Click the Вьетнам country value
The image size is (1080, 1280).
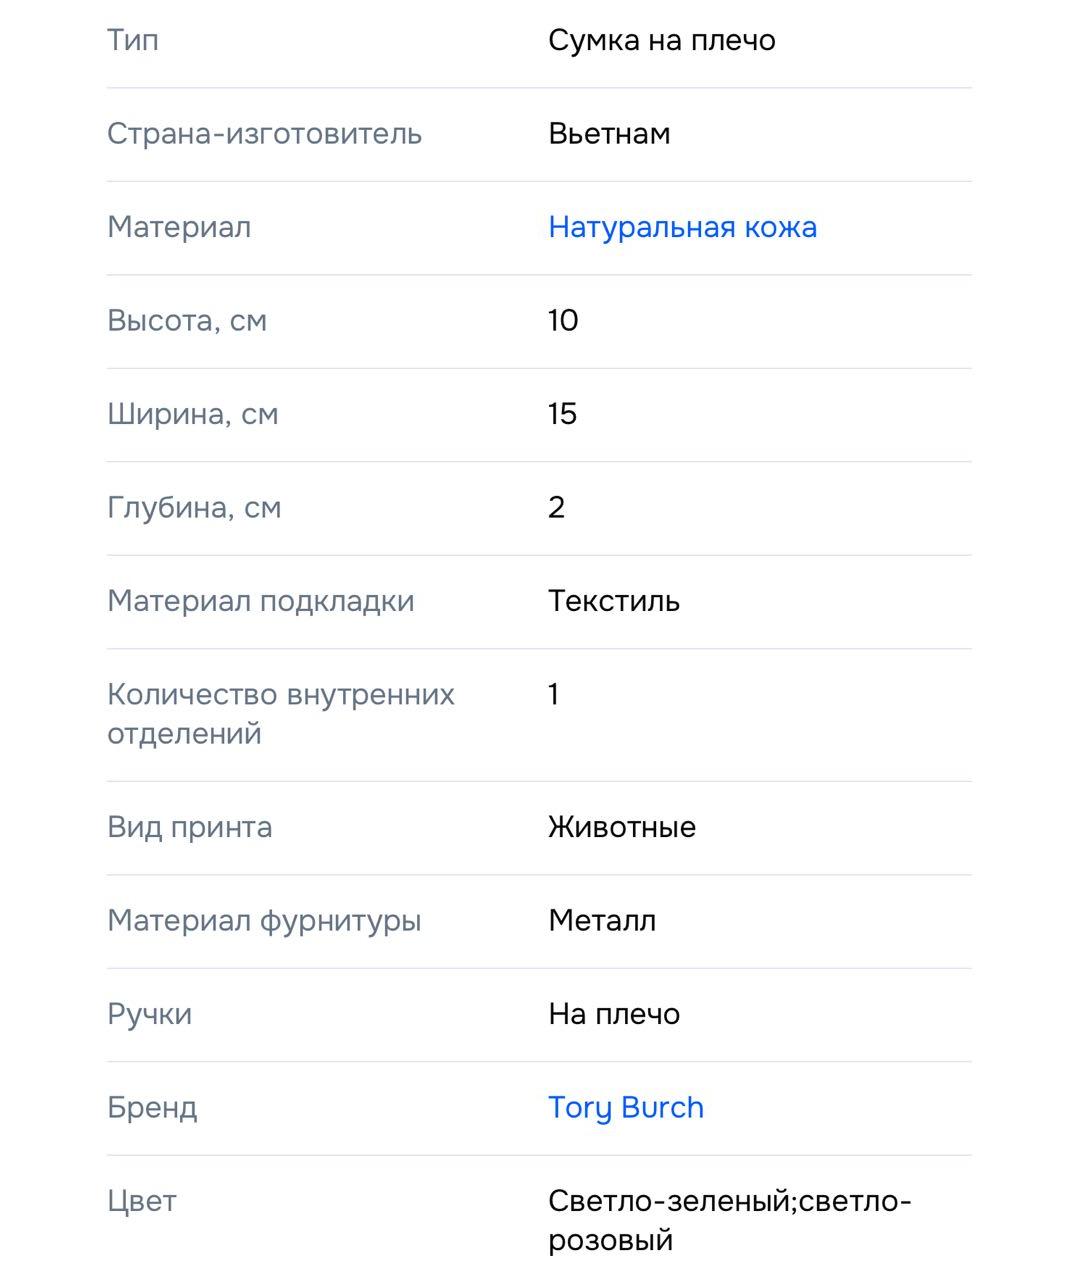tap(609, 134)
